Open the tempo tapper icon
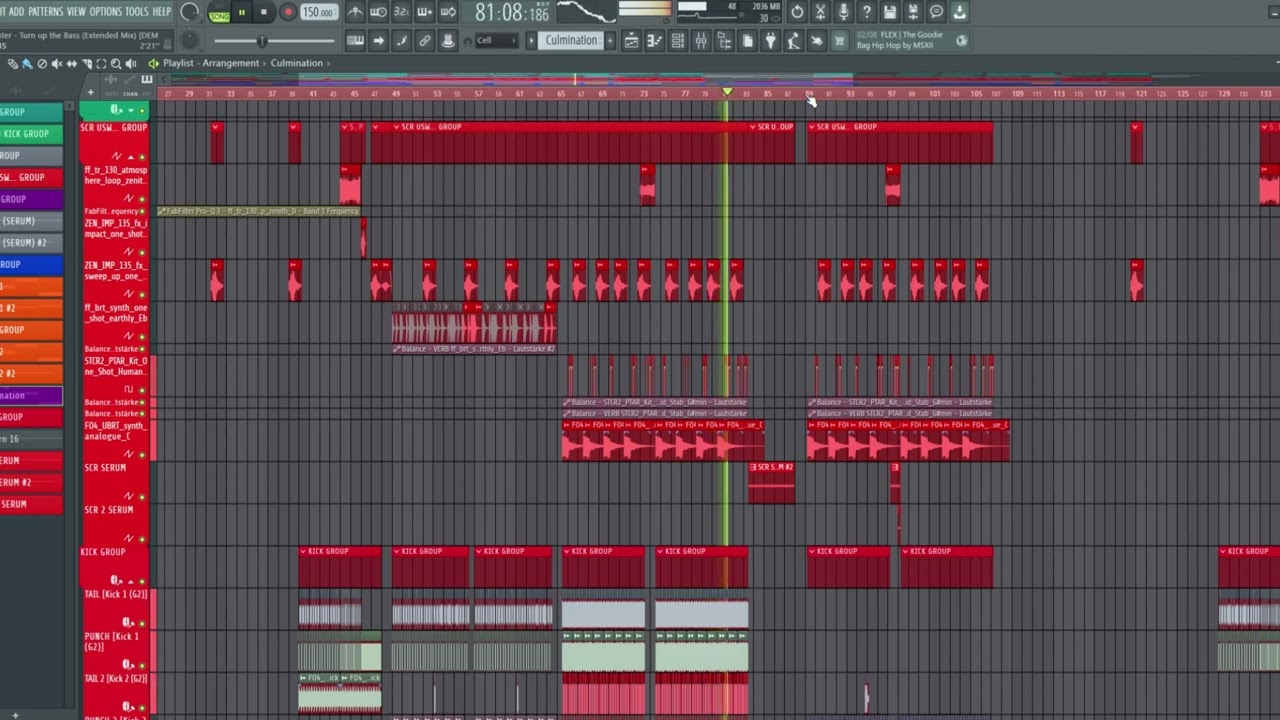The width and height of the screenshot is (1280, 720). (x=794, y=40)
